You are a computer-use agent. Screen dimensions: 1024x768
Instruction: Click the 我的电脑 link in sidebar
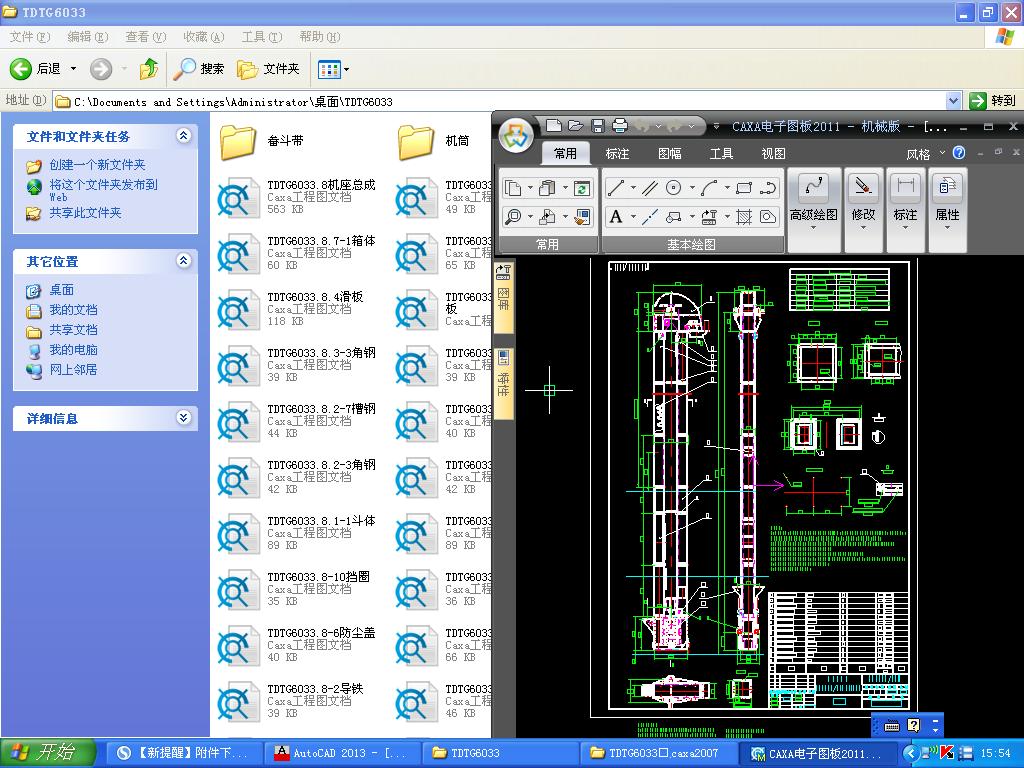[73, 350]
